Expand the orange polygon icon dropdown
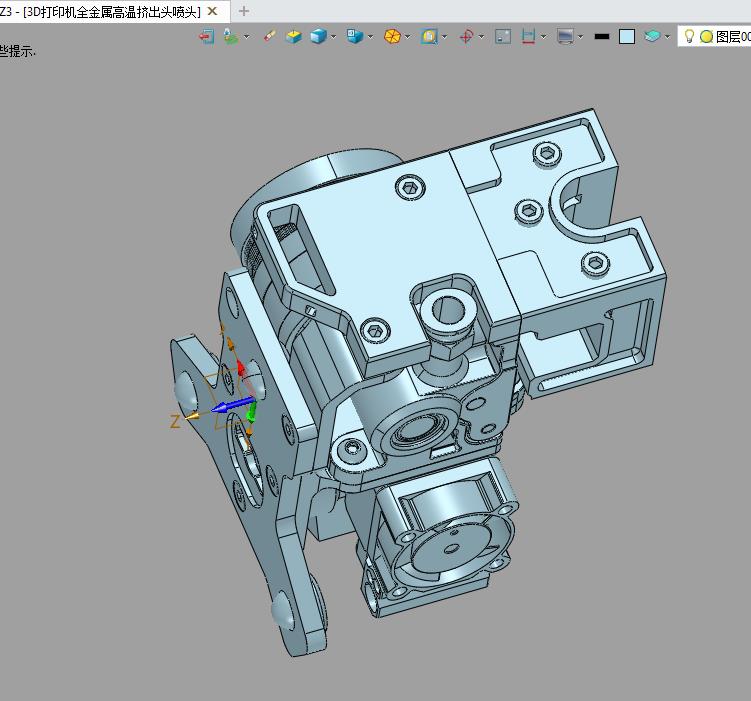The width and height of the screenshot is (751, 701). click(x=407, y=36)
